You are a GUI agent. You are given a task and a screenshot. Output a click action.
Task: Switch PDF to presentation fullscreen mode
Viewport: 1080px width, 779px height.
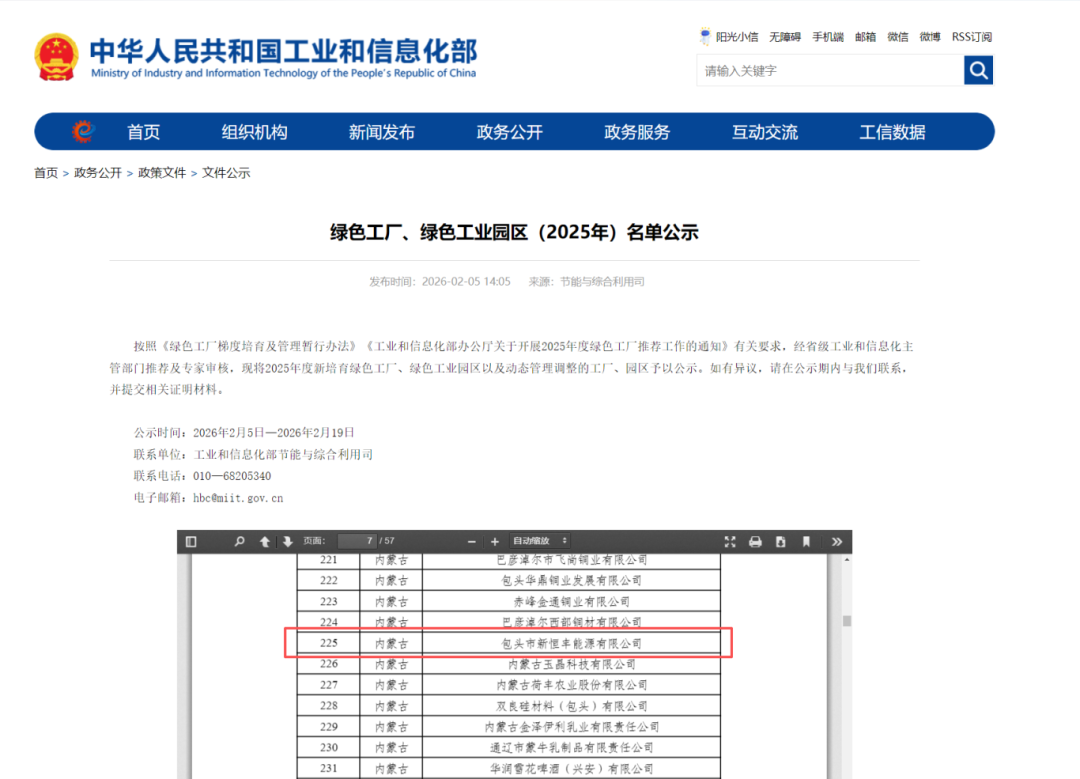(x=730, y=542)
